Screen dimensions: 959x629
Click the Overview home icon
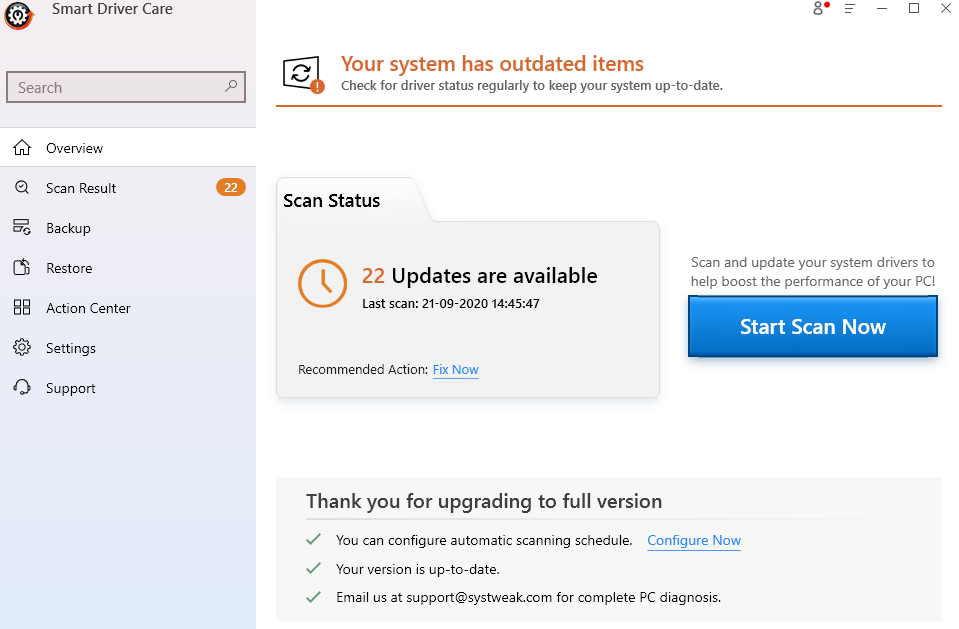pos(22,148)
